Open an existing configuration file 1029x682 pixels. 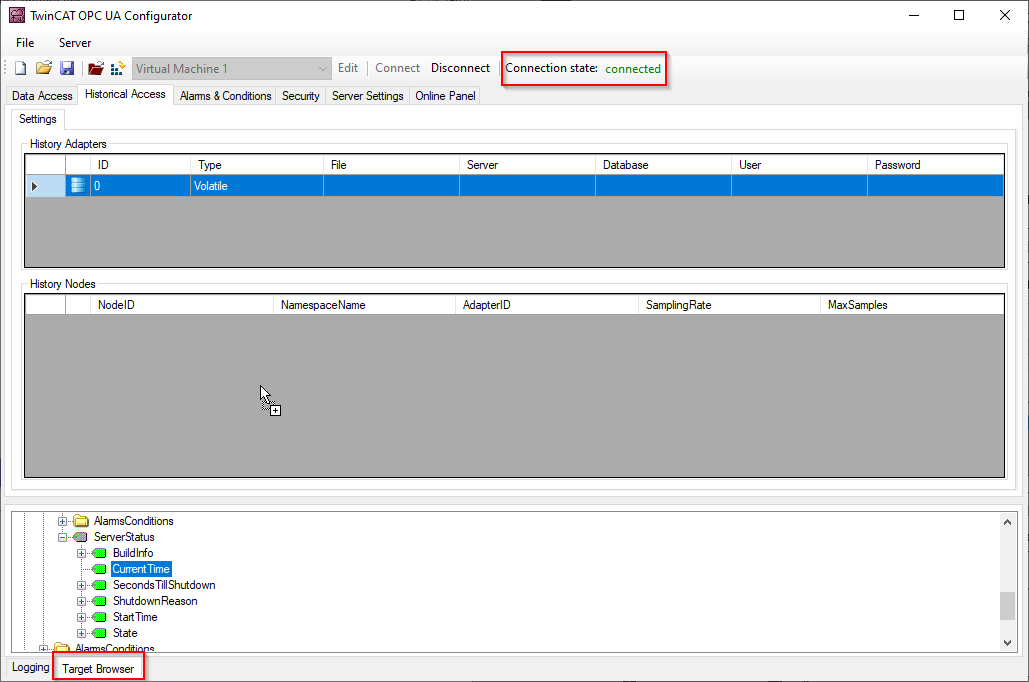coord(44,68)
